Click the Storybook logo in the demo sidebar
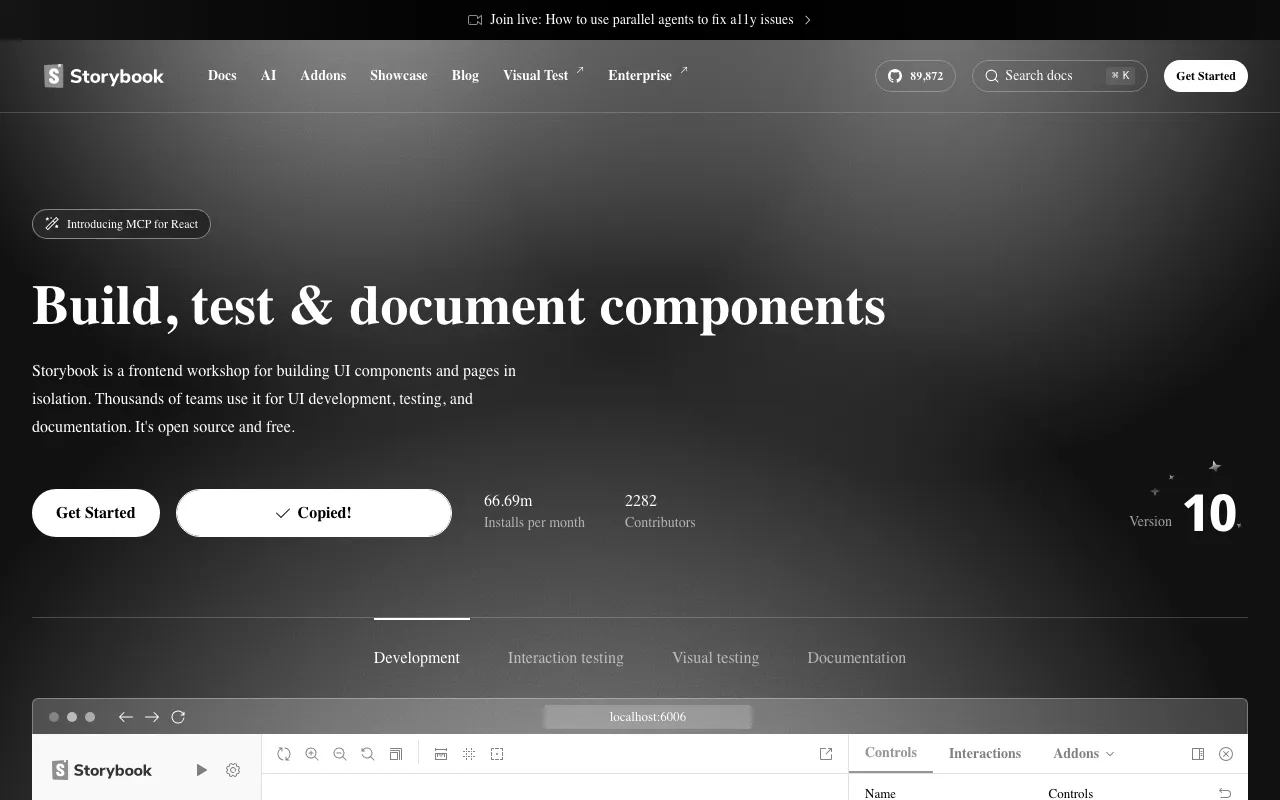1280x800 pixels. (x=102, y=770)
